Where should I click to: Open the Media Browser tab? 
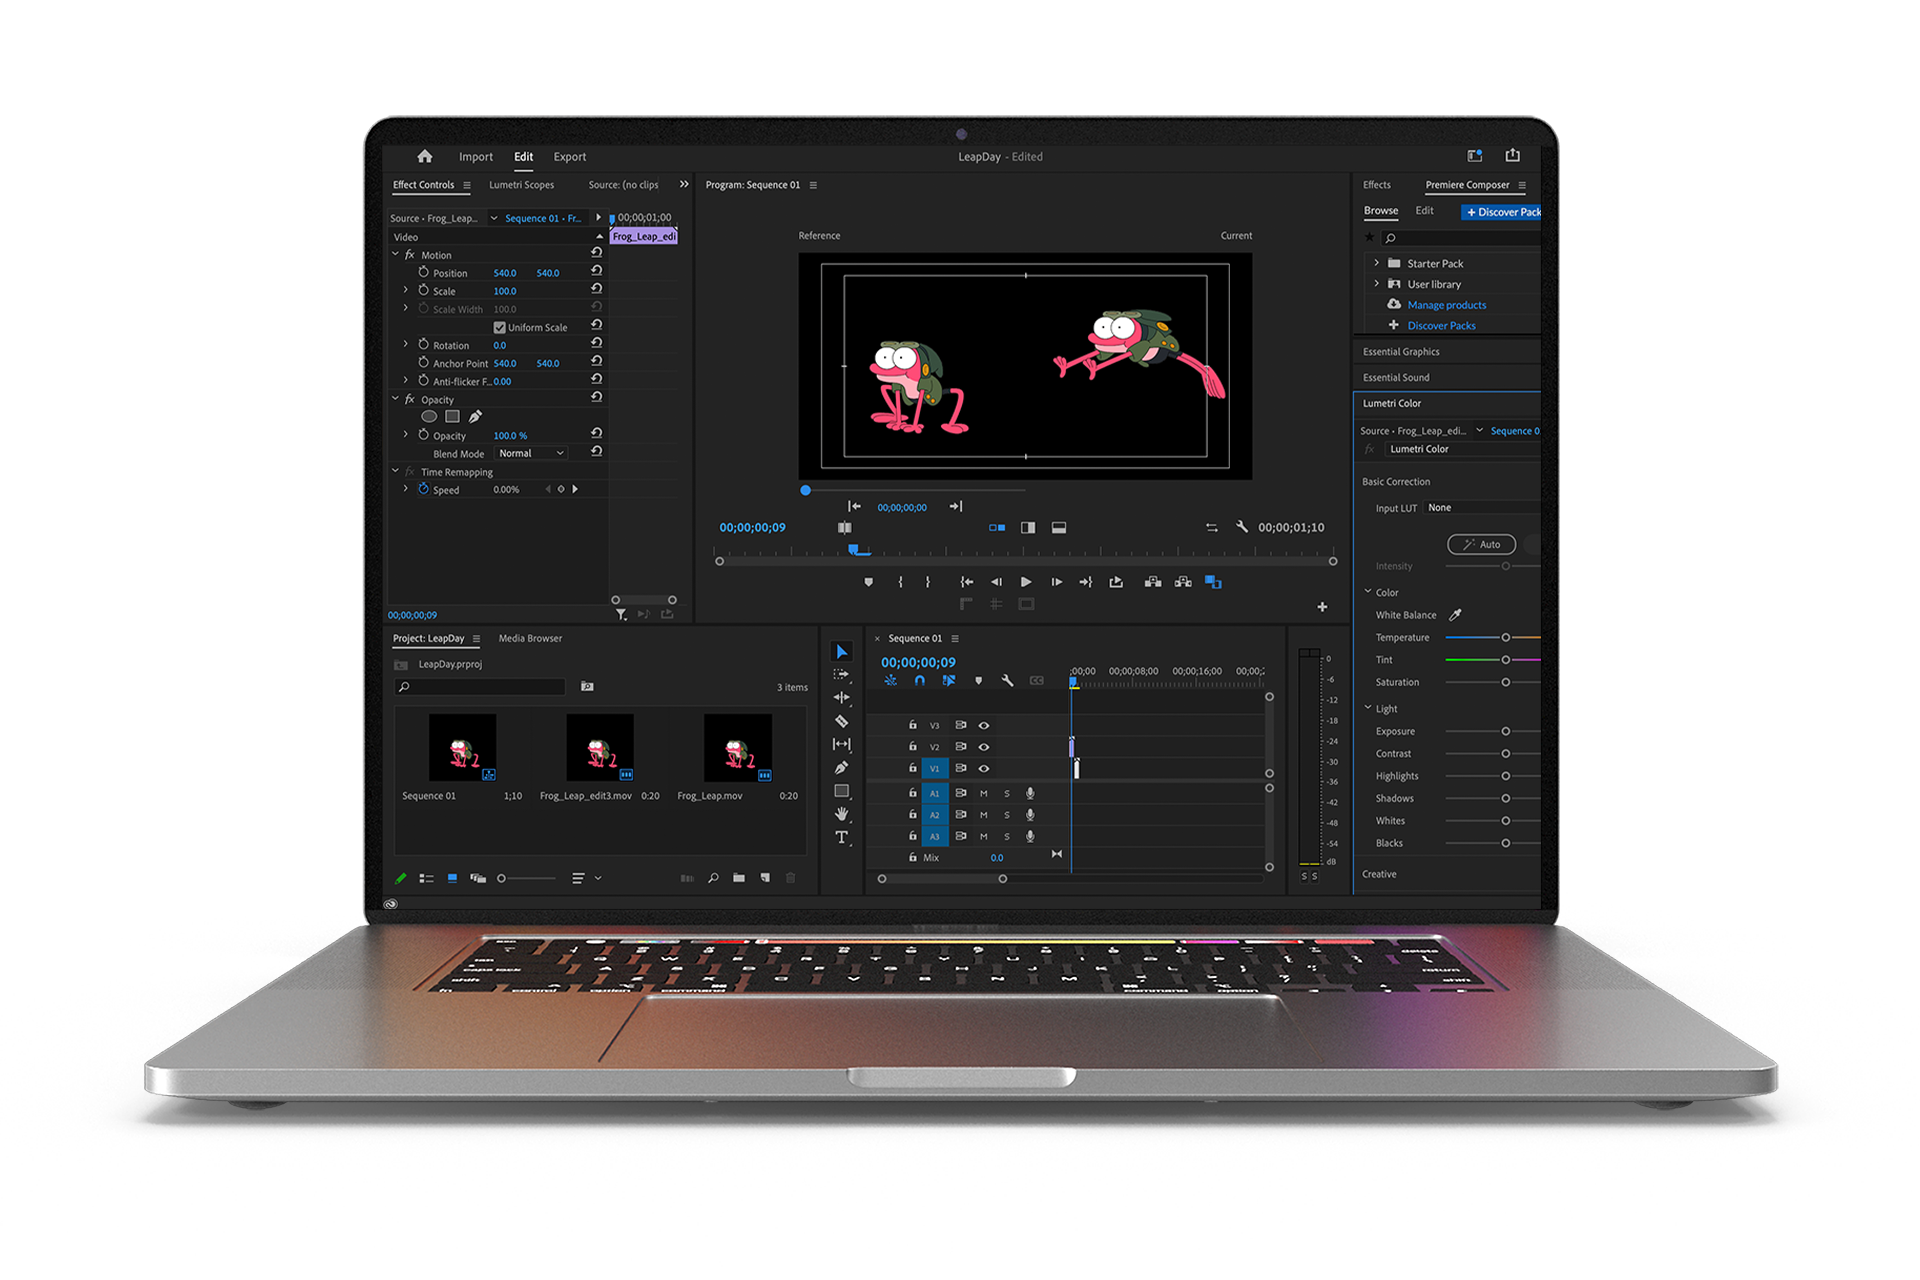[x=530, y=638]
